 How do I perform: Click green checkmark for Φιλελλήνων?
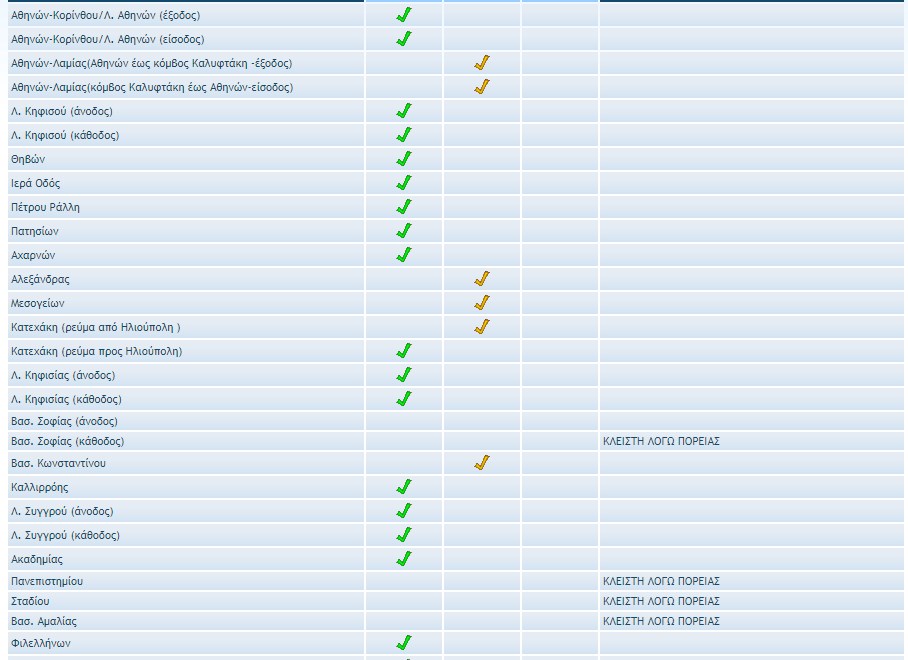coord(404,643)
